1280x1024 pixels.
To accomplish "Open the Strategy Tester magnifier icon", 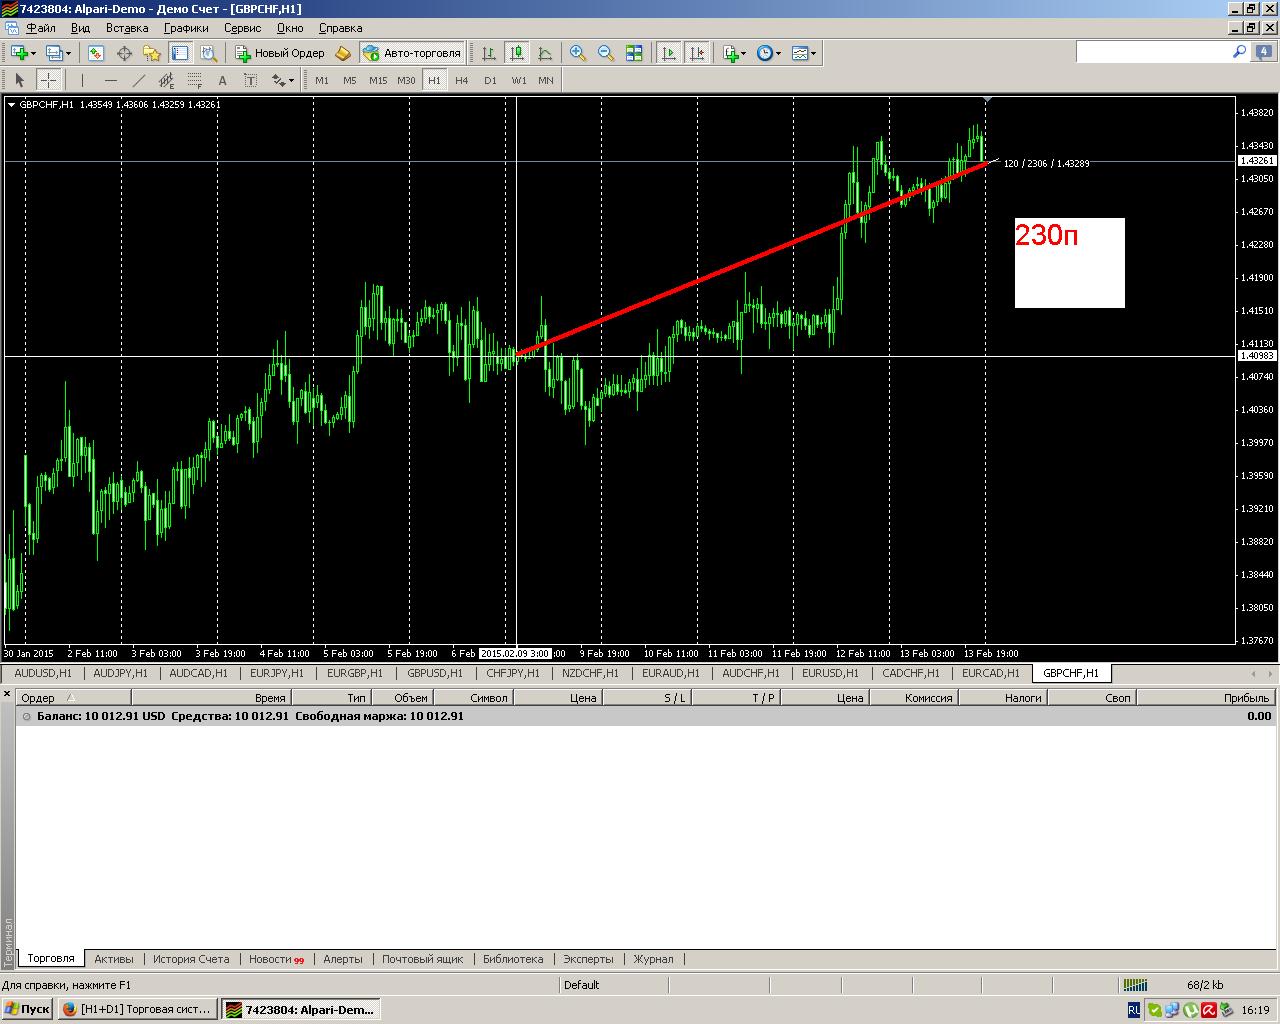I will click(208, 53).
